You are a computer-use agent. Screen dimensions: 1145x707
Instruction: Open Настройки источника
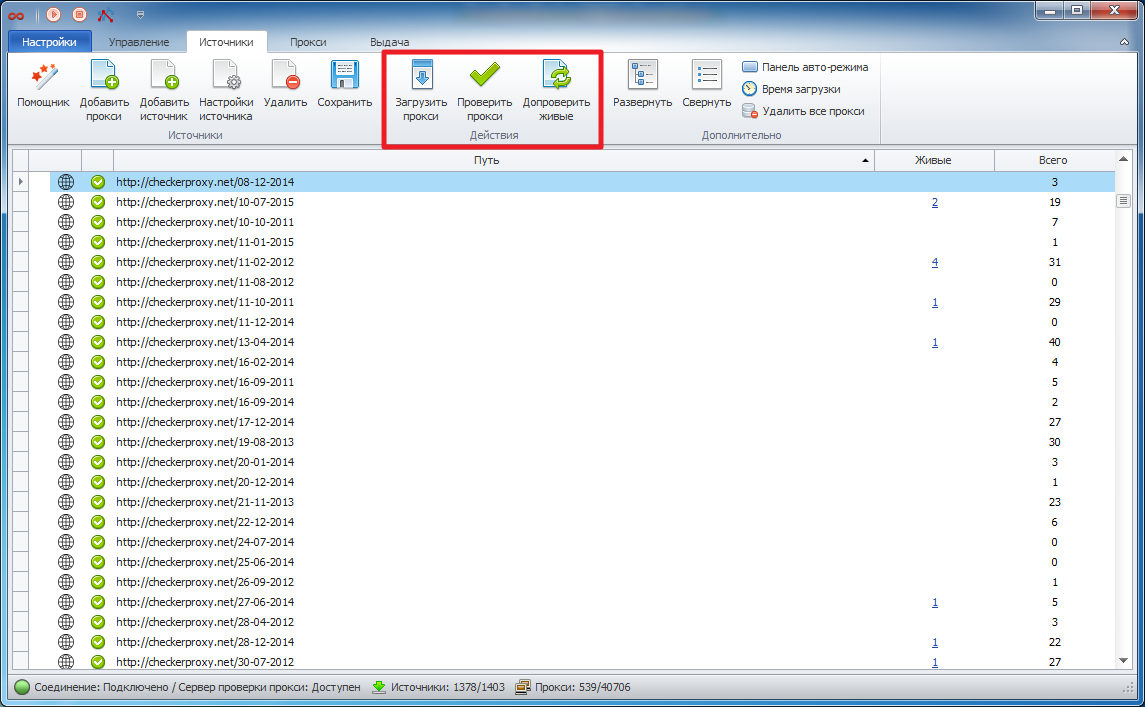pos(226,91)
